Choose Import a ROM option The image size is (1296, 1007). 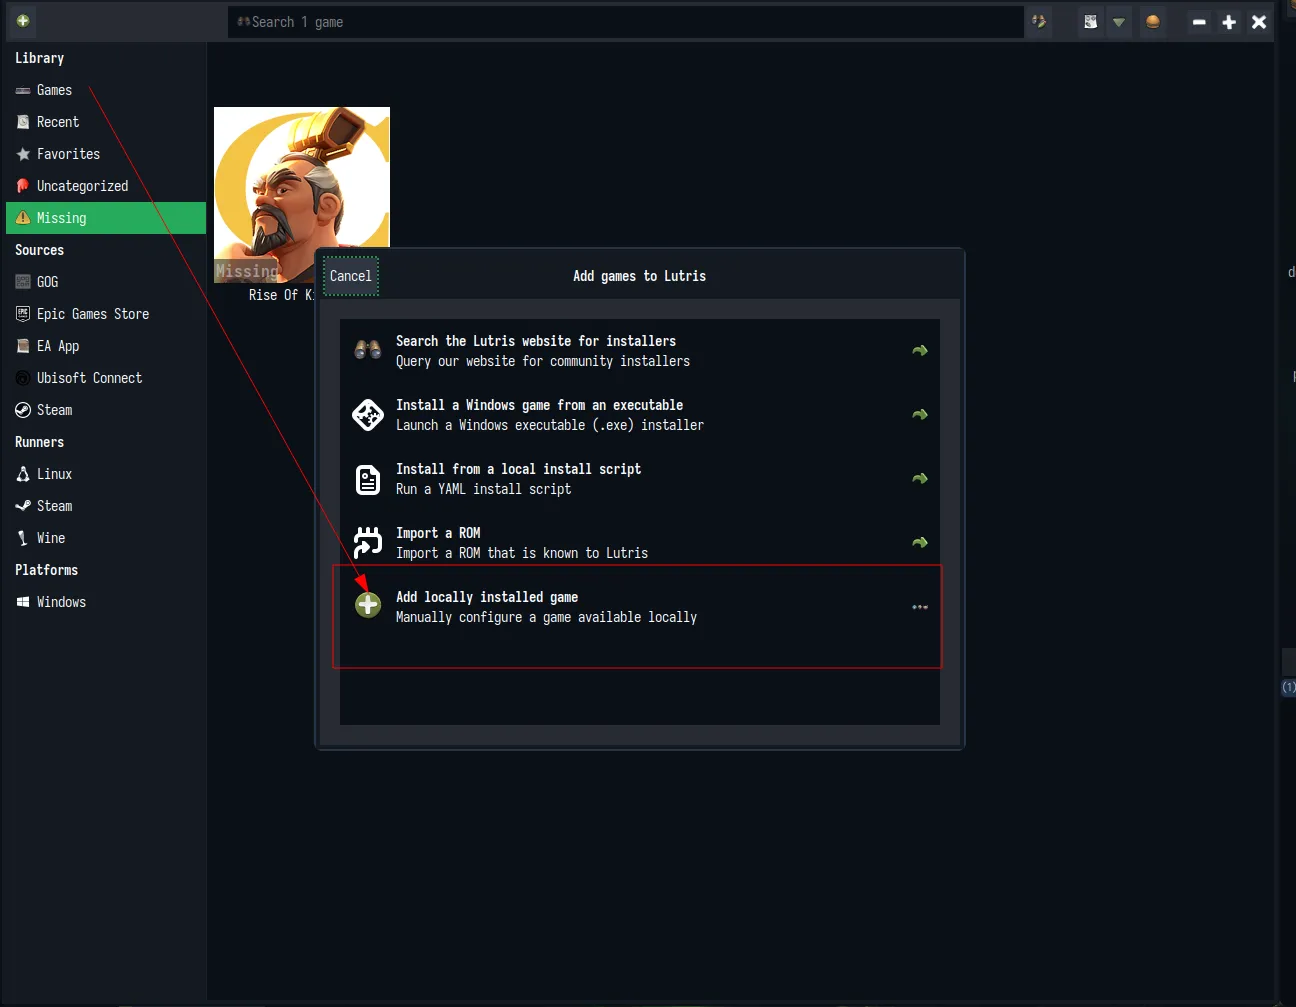[x=640, y=543]
